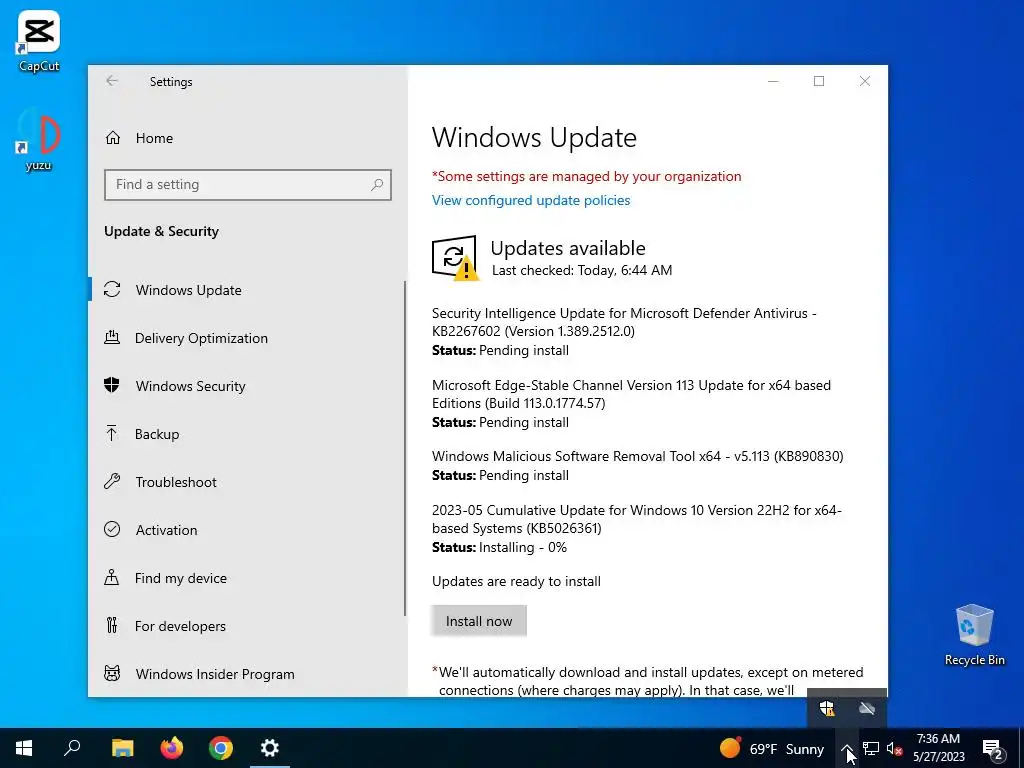This screenshot has height=768, width=1024.
Task: Click View configured update policies link
Action: pos(531,200)
